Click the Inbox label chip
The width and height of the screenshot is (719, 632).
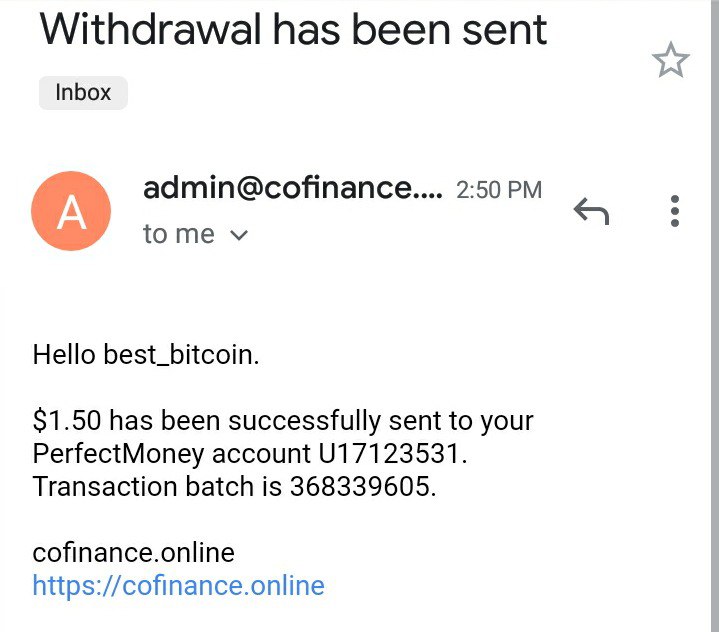(x=83, y=92)
